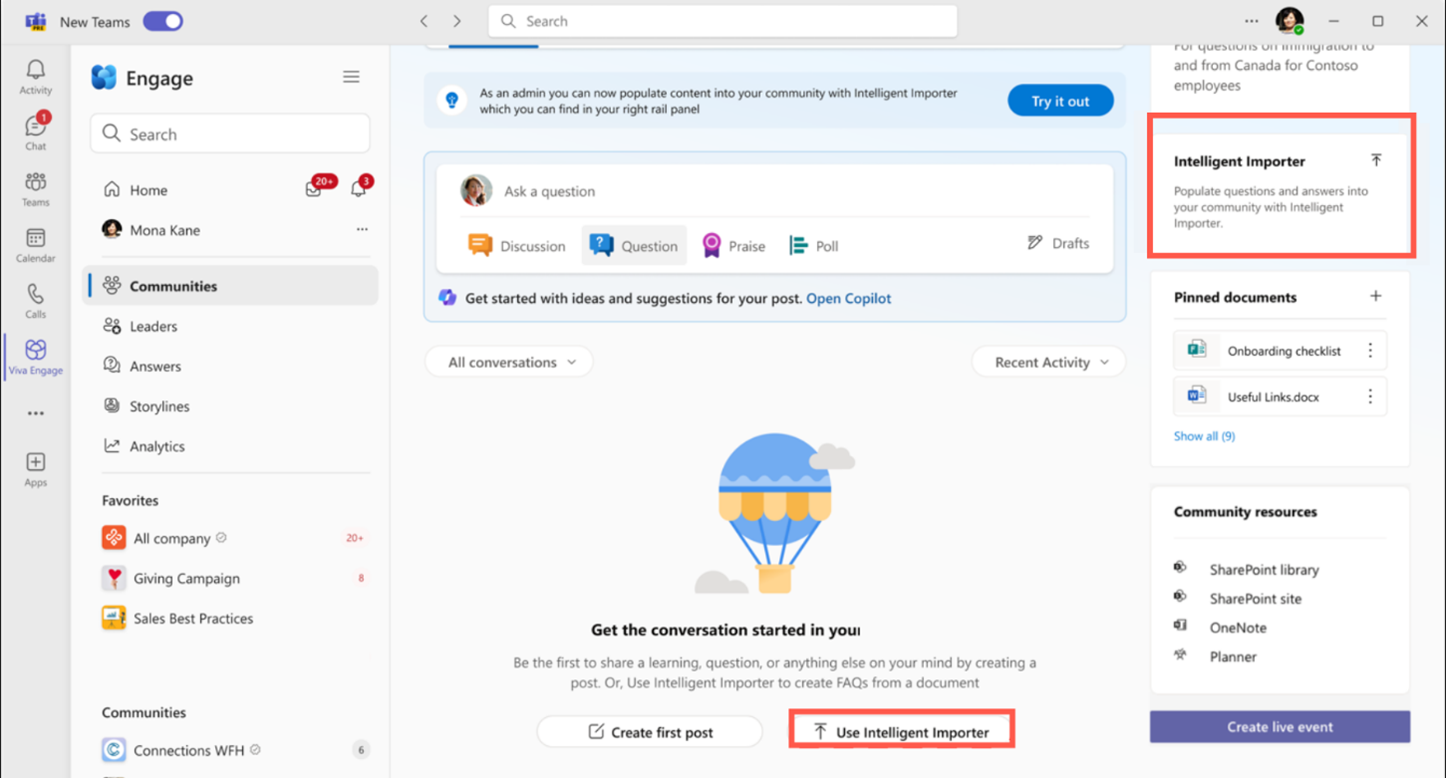This screenshot has height=778, width=1446.
Task: Open the Teams section in the left rail
Action: [x=35, y=188]
